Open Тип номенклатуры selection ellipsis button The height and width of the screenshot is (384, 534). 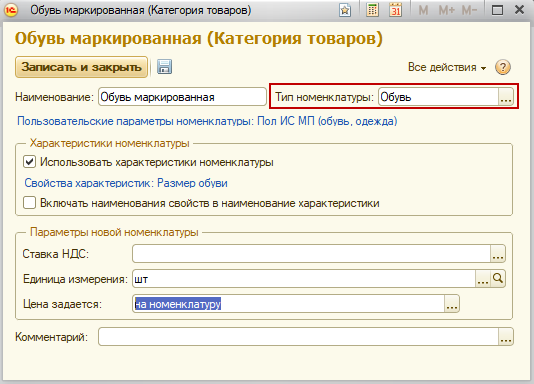506,97
